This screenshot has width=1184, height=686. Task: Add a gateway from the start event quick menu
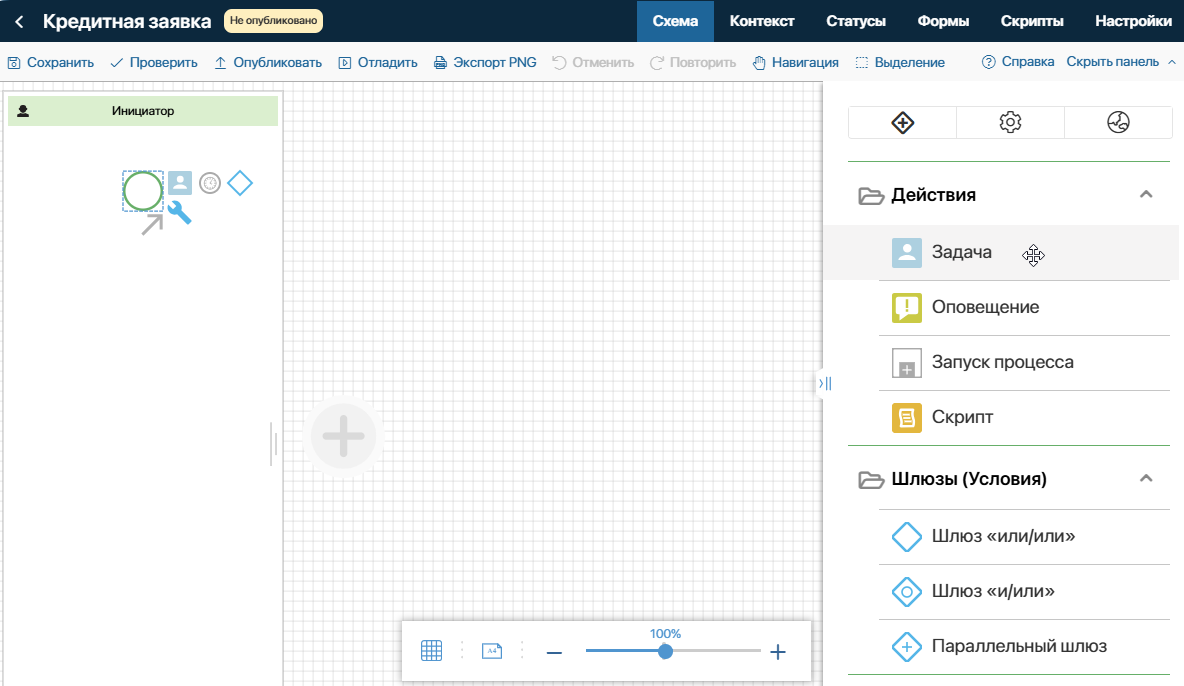click(x=240, y=183)
